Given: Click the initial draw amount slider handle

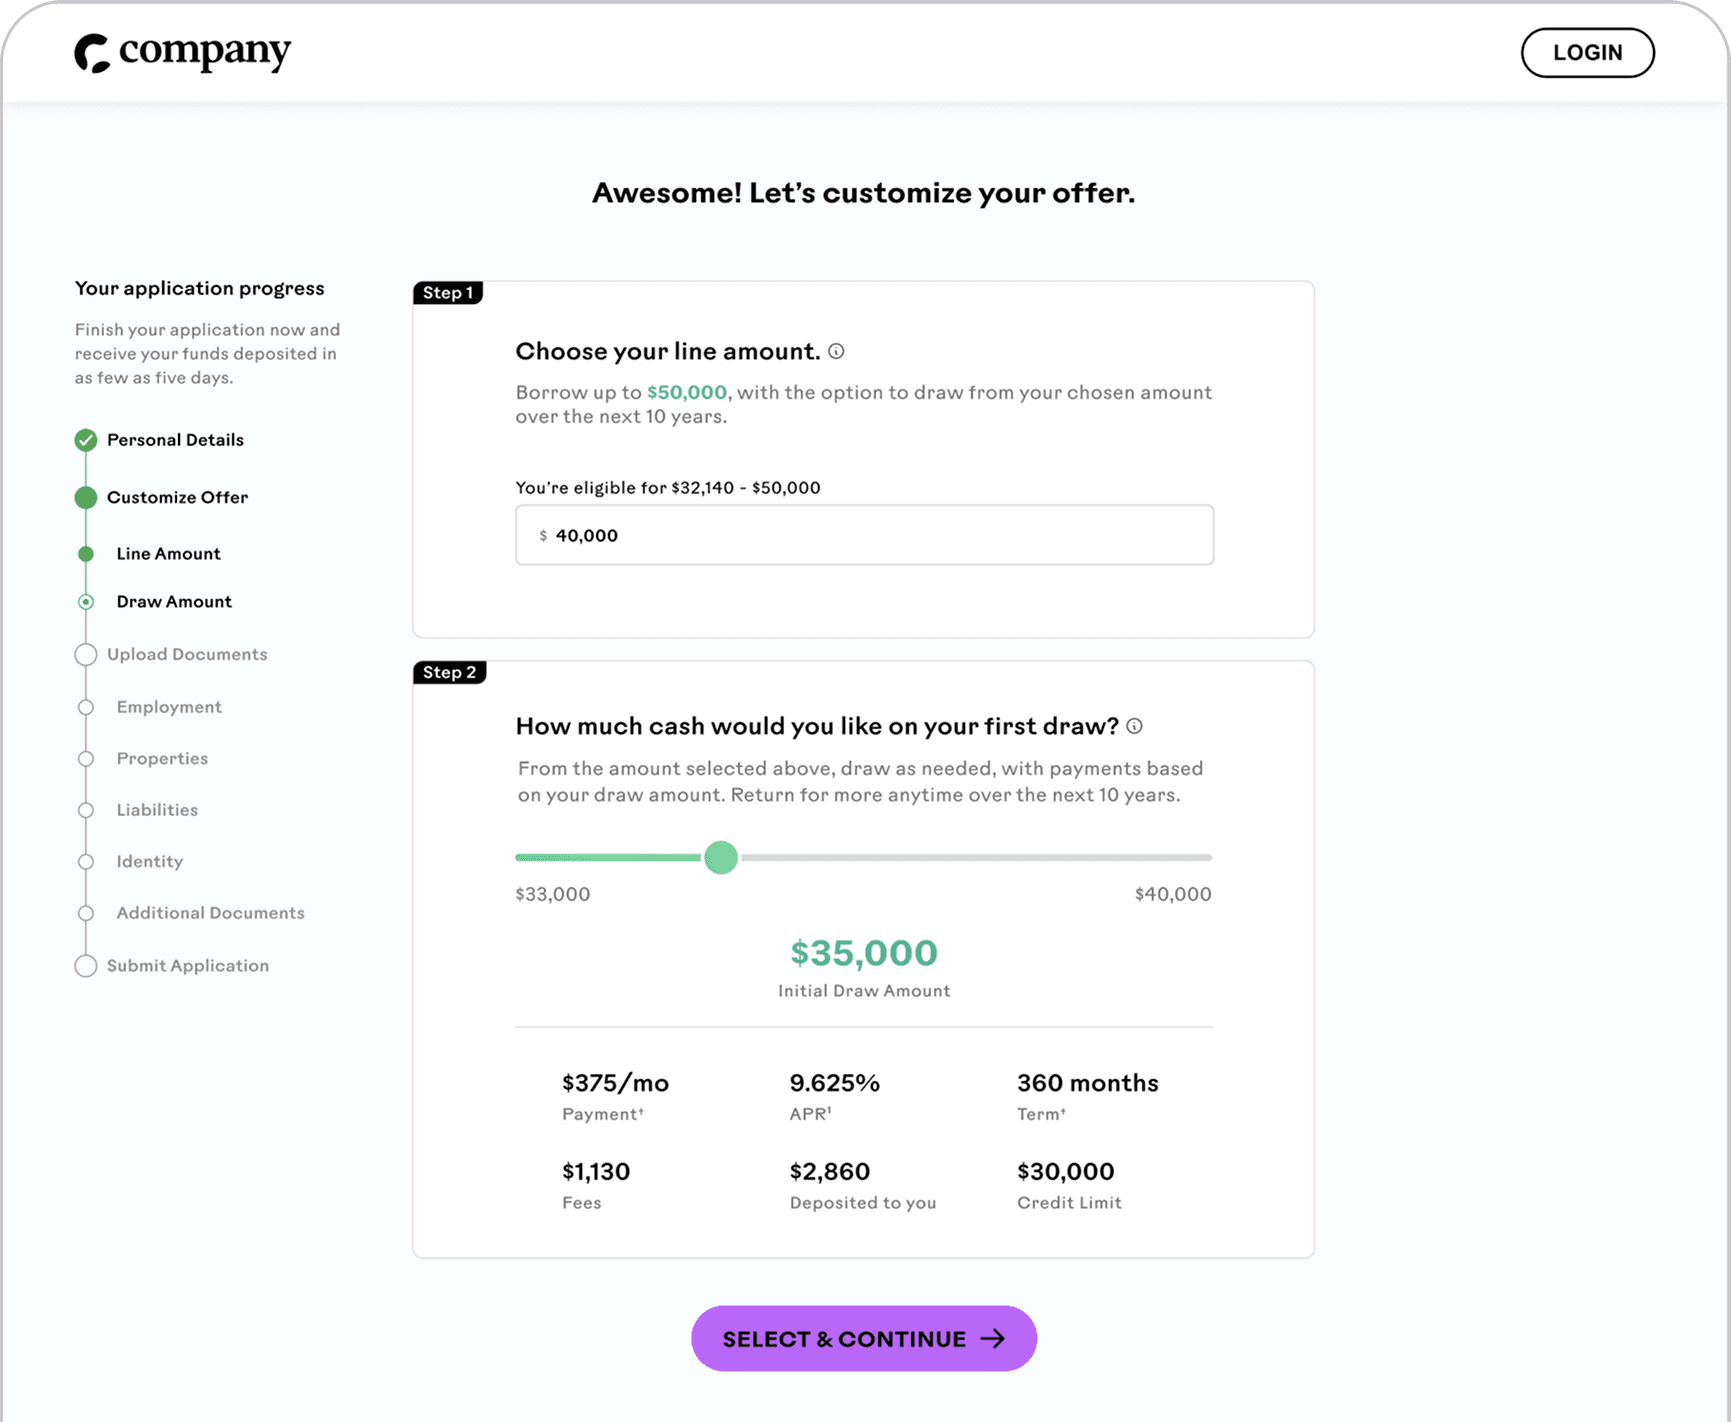Looking at the screenshot, I should click(x=721, y=857).
